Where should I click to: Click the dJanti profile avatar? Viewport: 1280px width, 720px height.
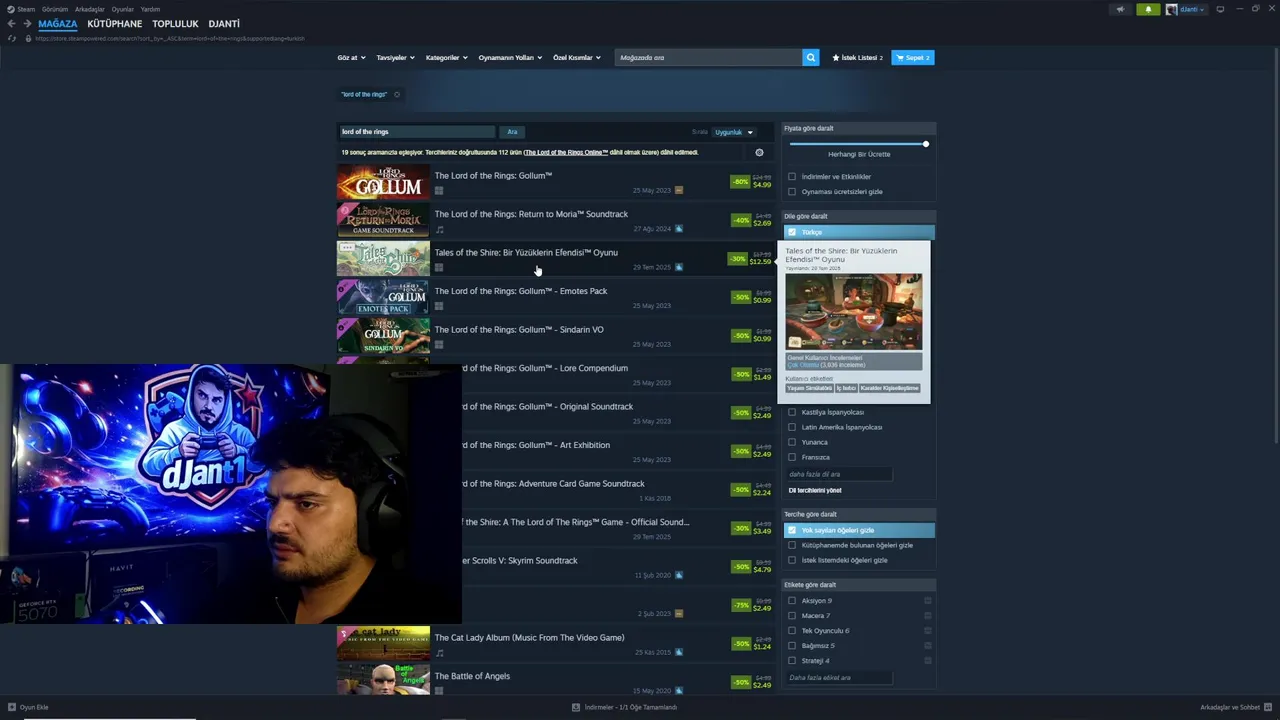click(1171, 9)
